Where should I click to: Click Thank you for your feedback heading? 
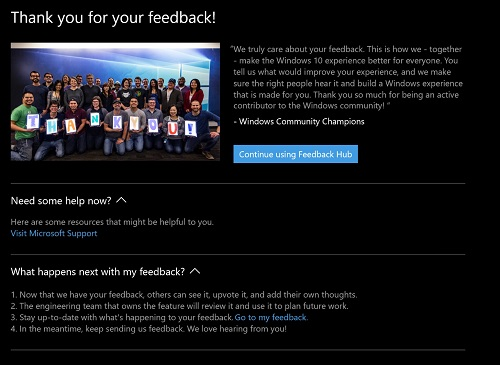coord(113,18)
